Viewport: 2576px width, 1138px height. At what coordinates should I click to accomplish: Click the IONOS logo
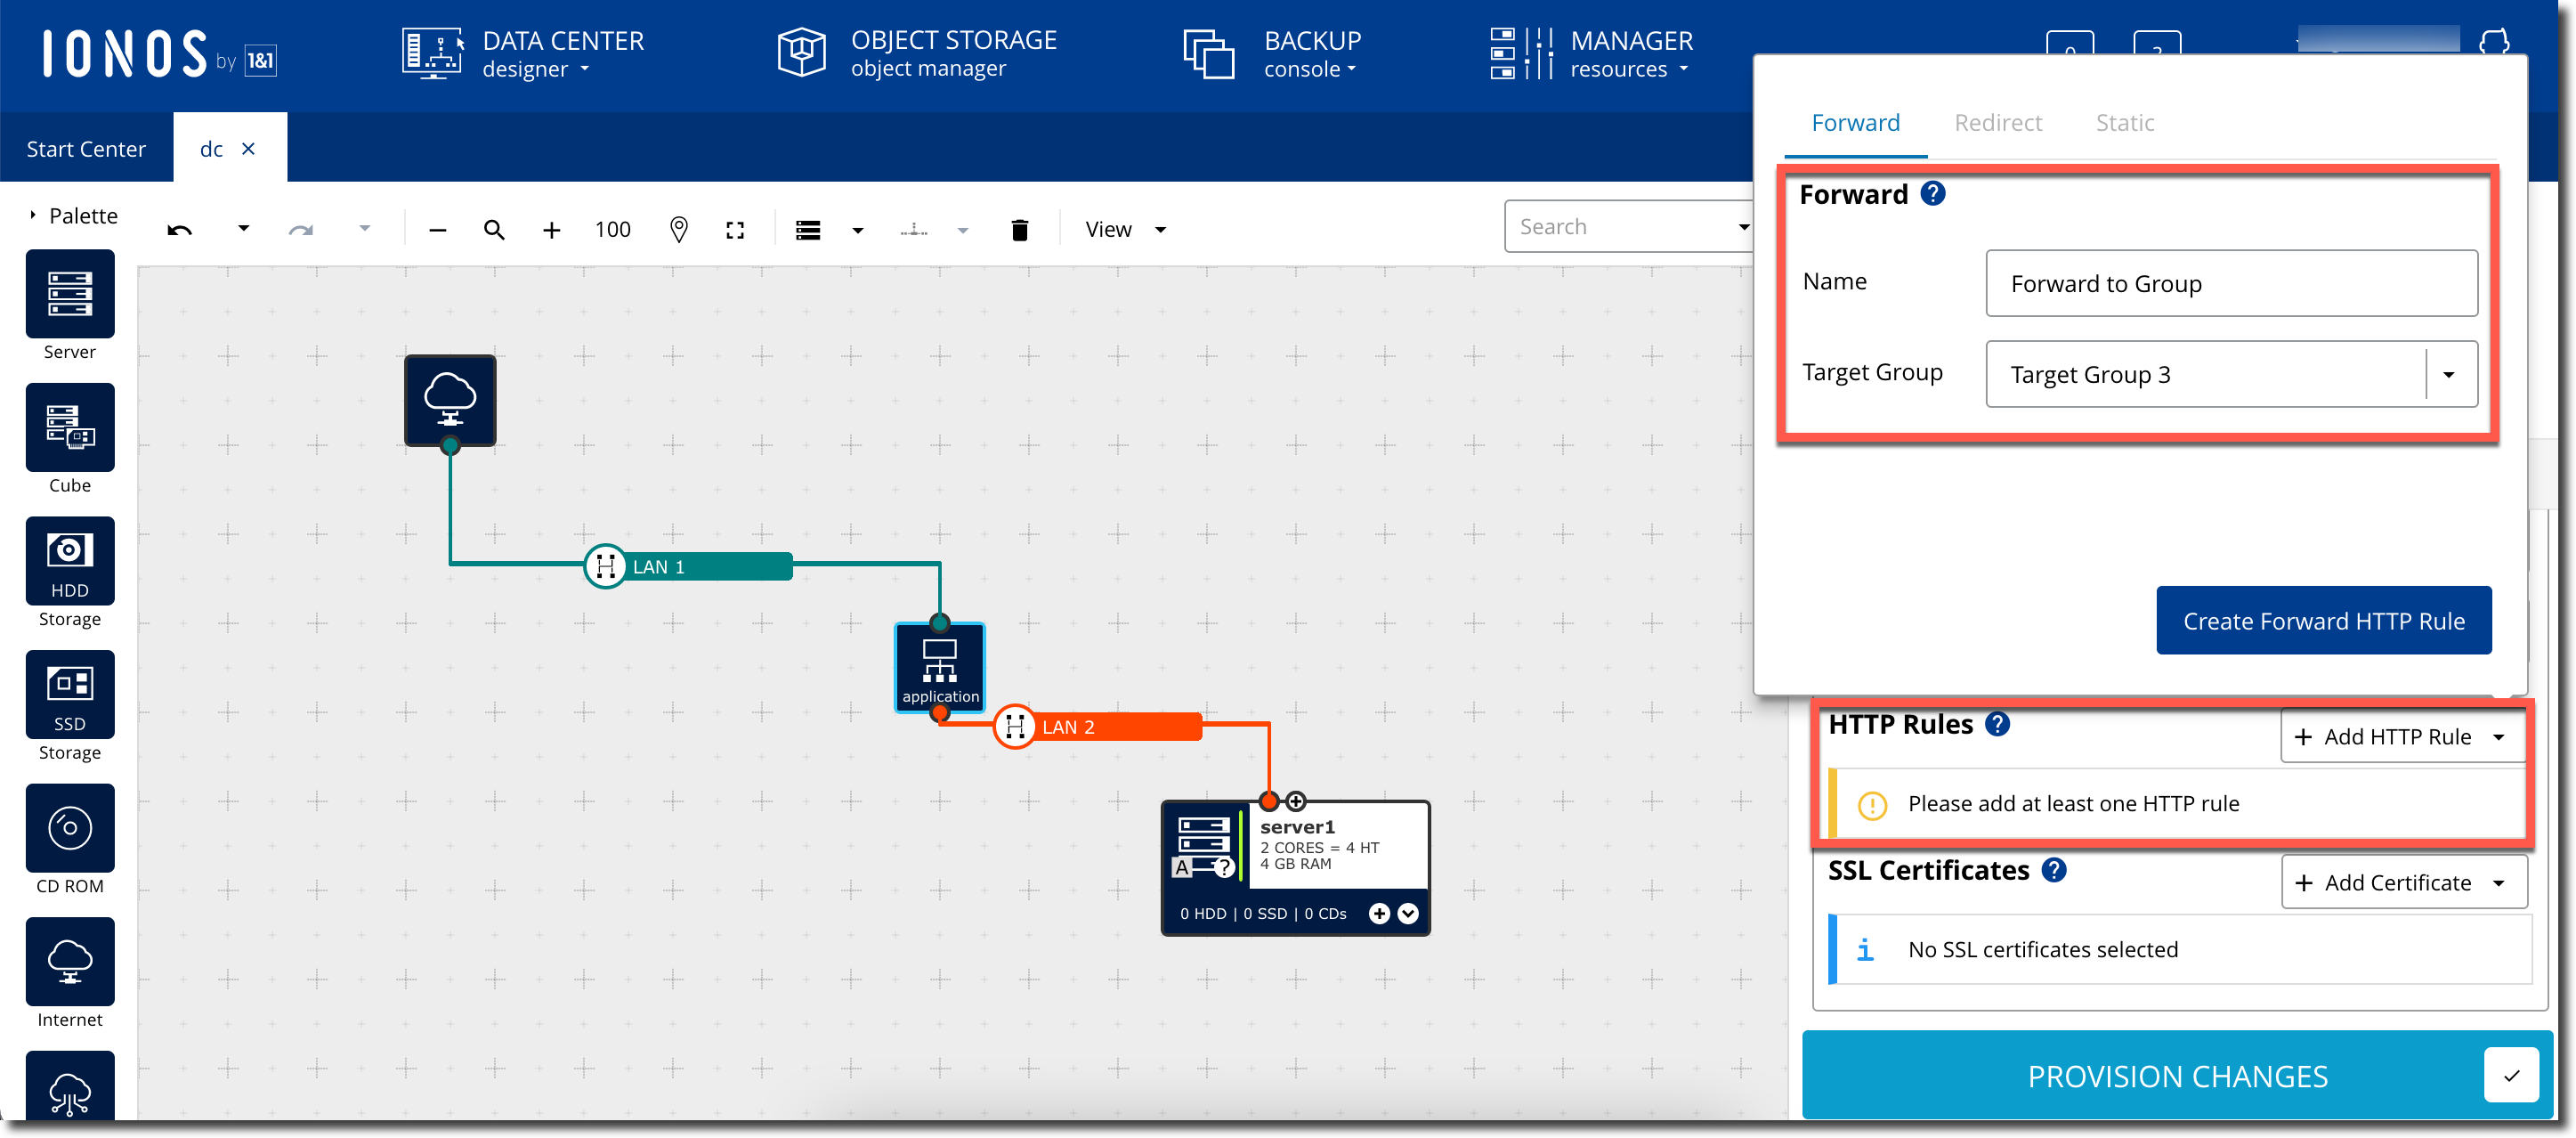click(x=159, y=54)
